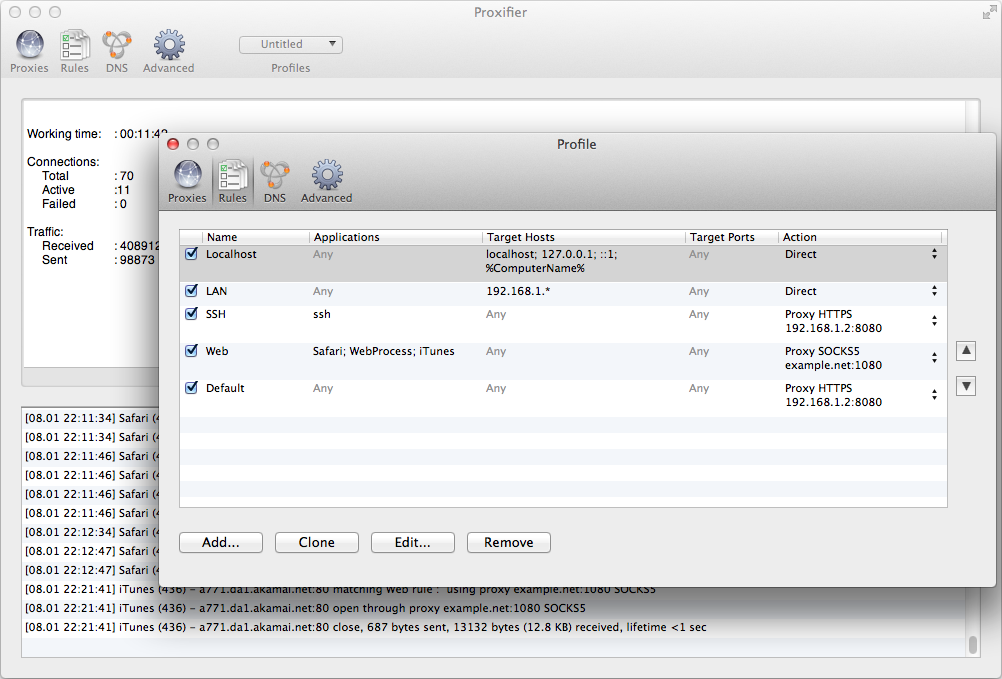
Task: Click the Add... button
Action: 221,542
